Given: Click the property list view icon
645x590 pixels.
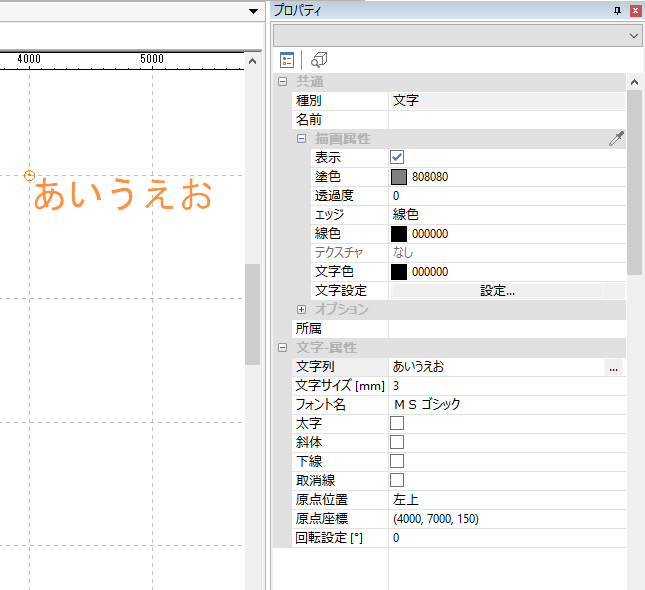Looking at the screenshot, I should click(287, 60).
